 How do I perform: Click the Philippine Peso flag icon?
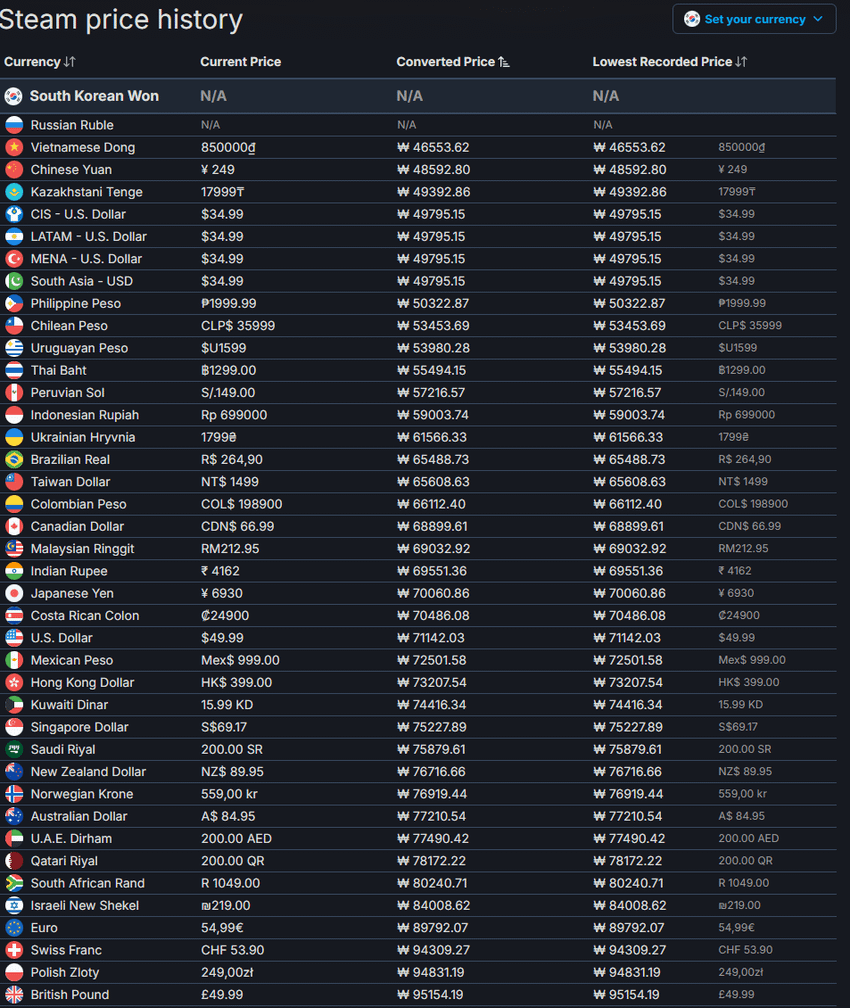[14, 303]
